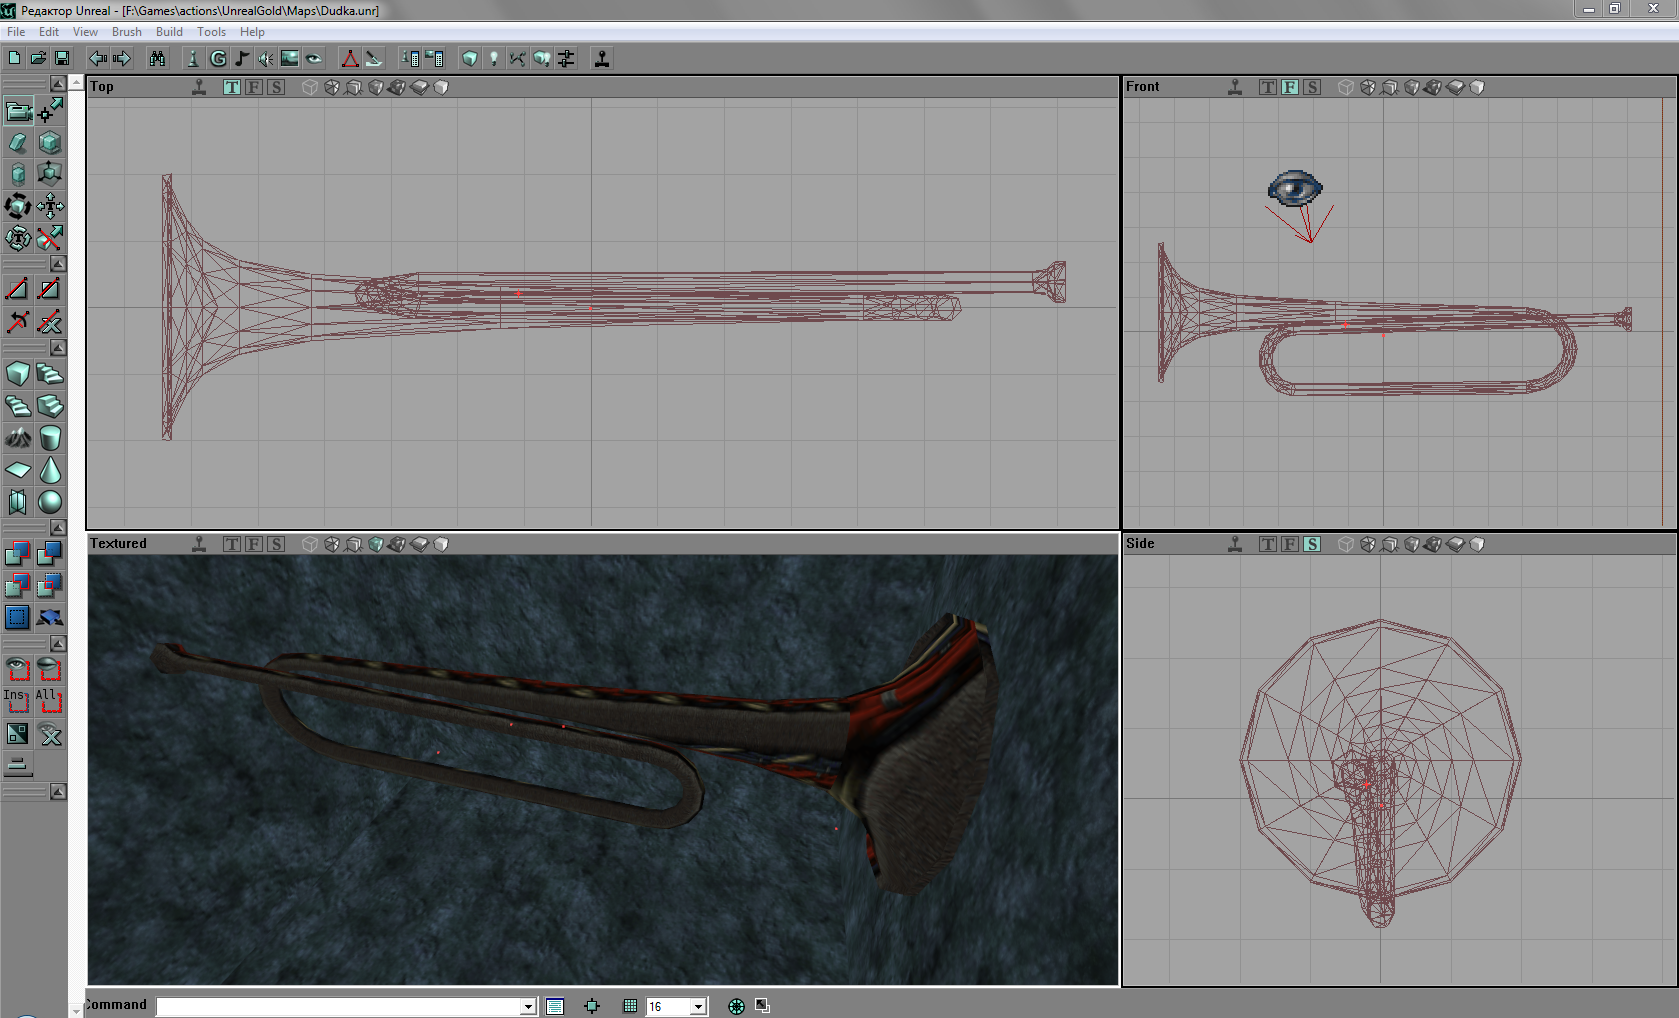Collapse the brush clipping tools group
This screenshot has height=1018, width=1679.
pyautogui.click(x=58, y=264)
